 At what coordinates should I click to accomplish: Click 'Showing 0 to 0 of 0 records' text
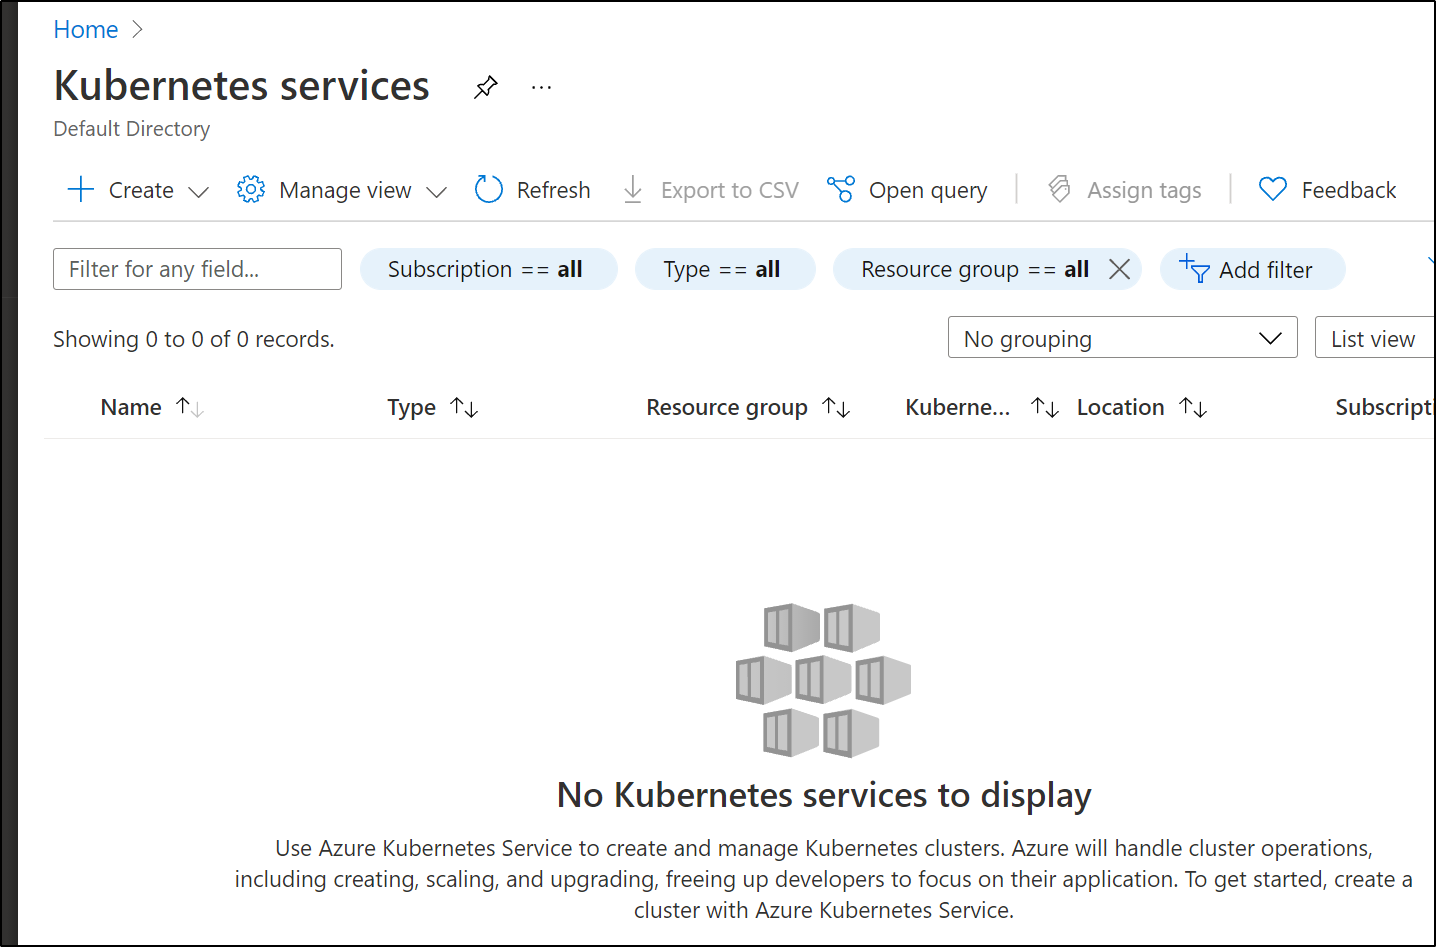point(194,339)
